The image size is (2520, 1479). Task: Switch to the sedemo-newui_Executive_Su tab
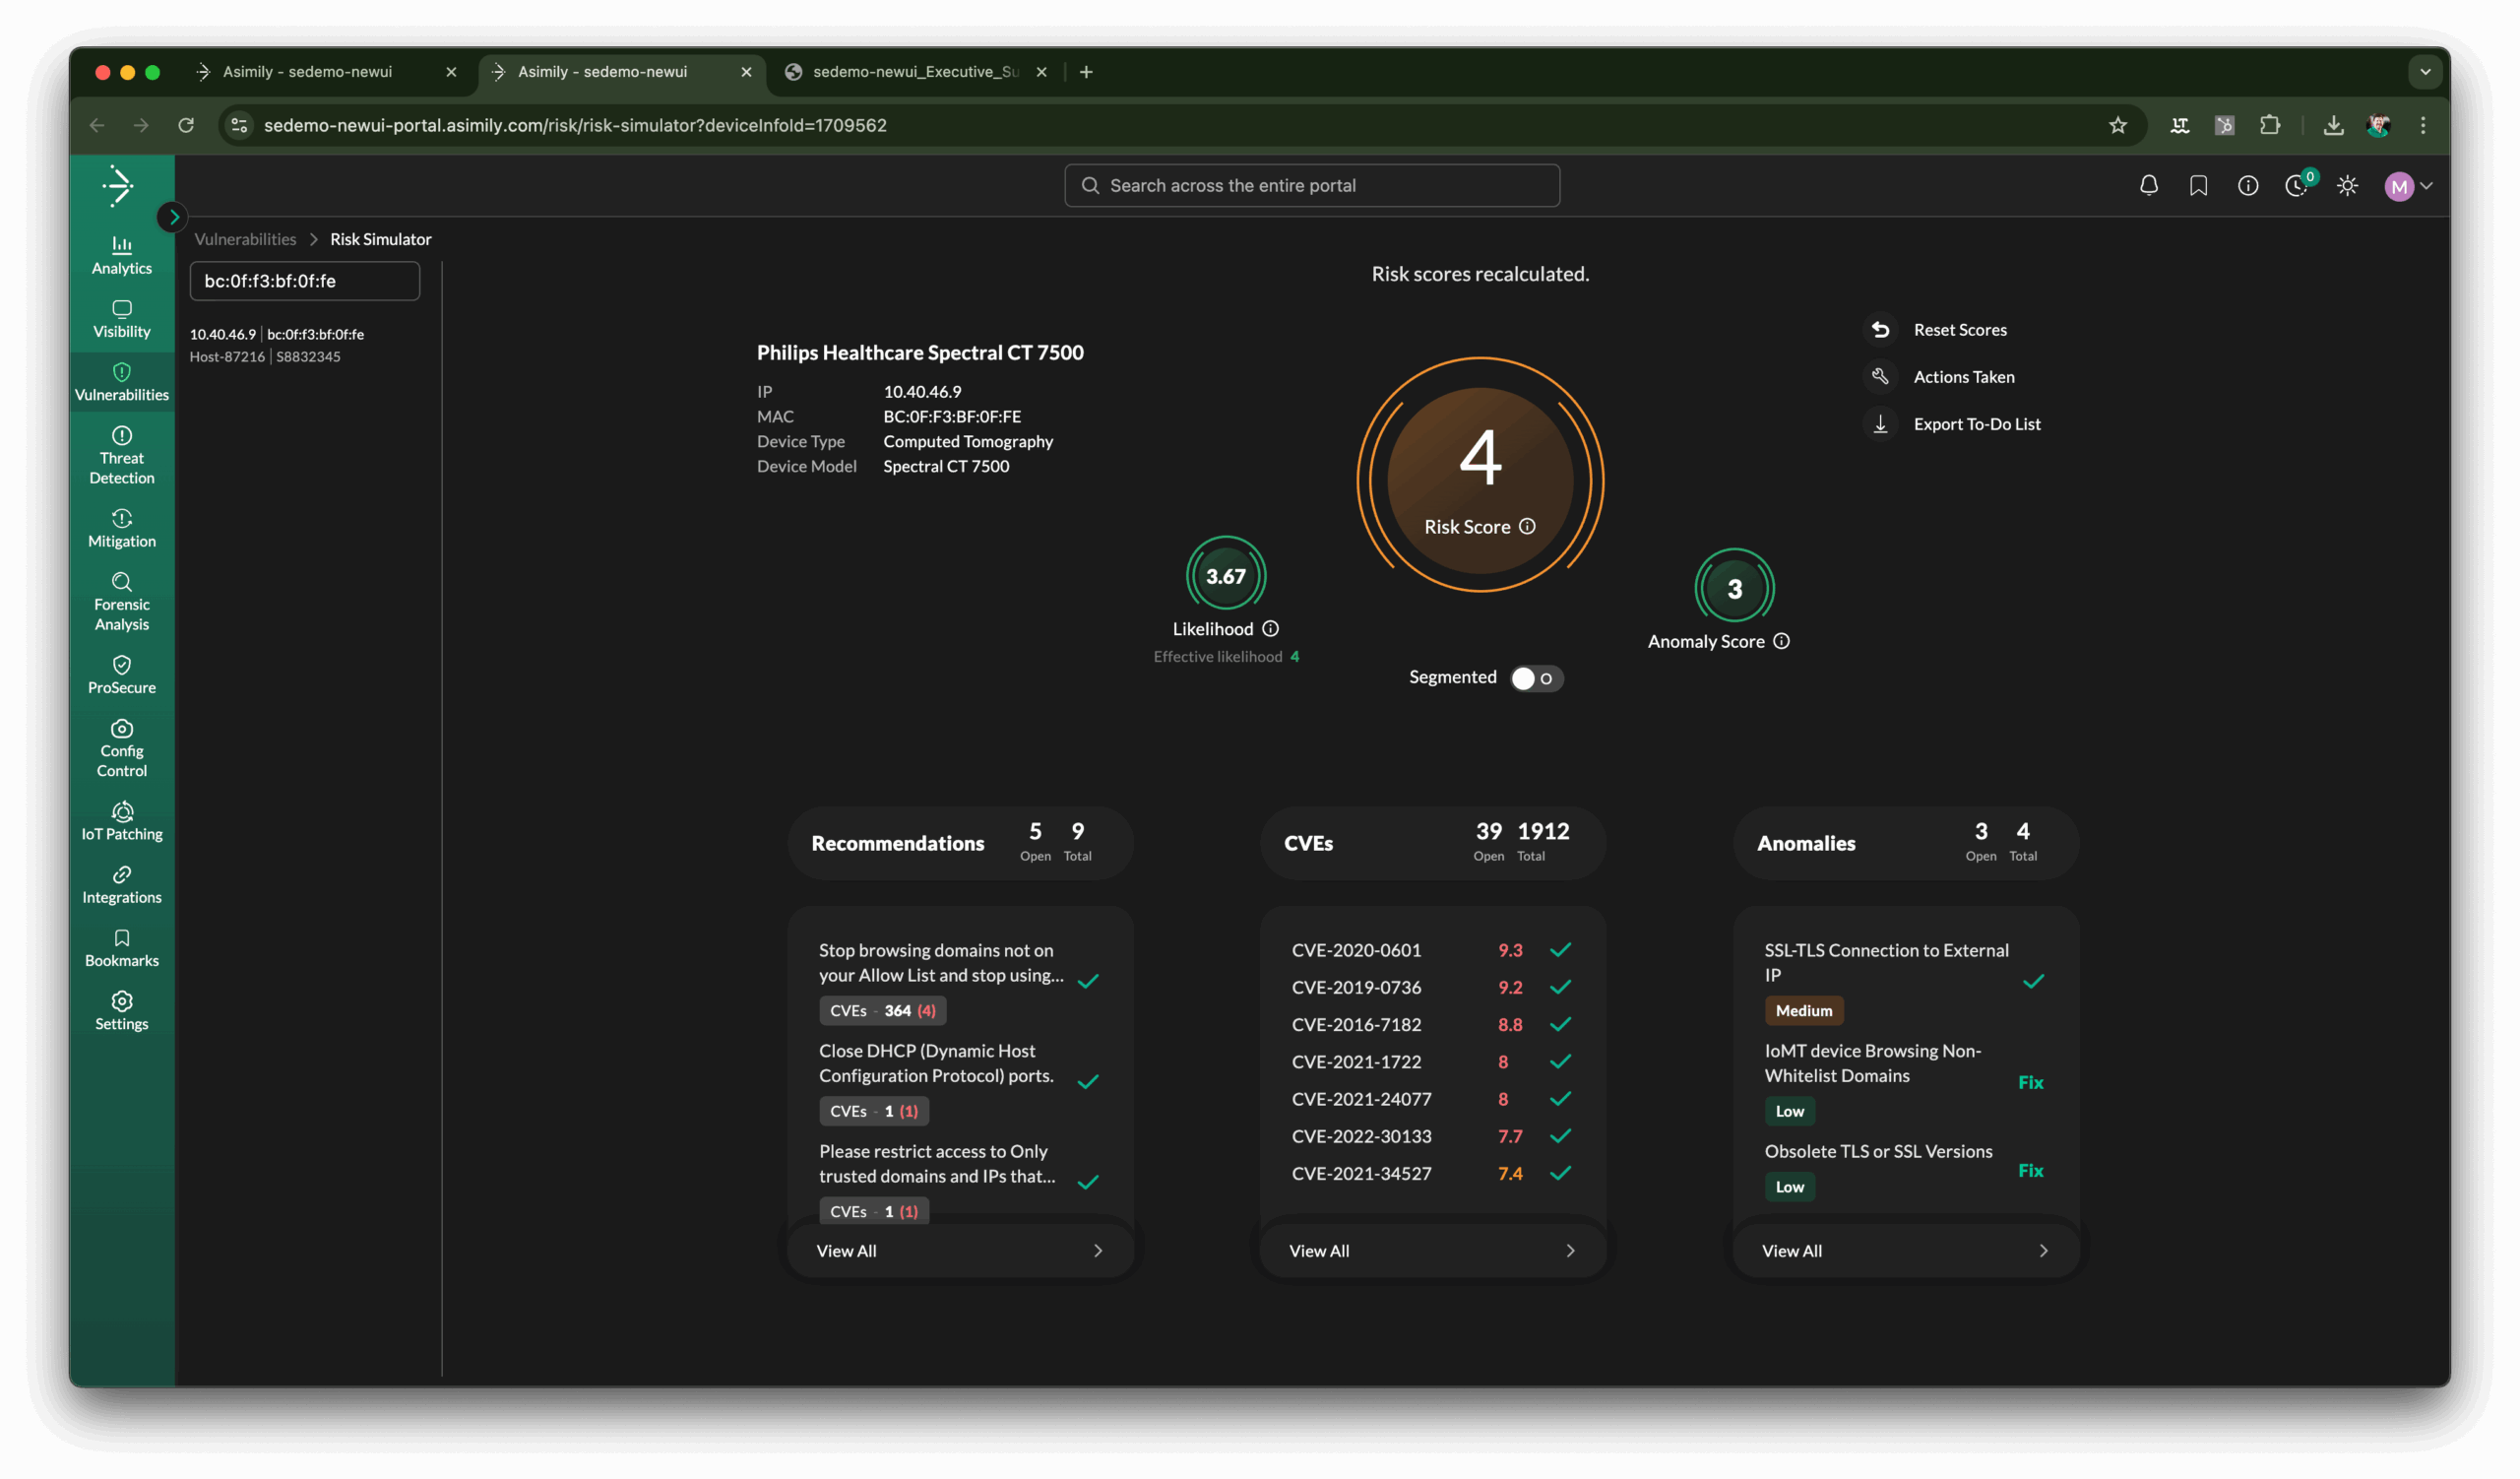(915, 72)
